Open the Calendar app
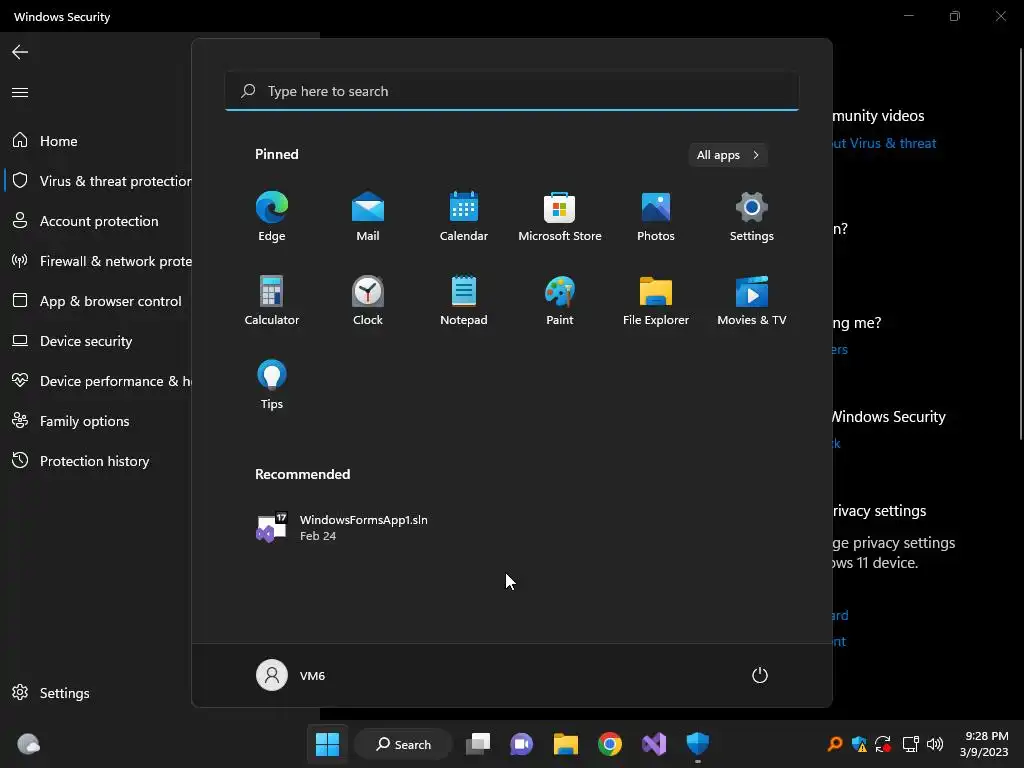 [464, 216]
